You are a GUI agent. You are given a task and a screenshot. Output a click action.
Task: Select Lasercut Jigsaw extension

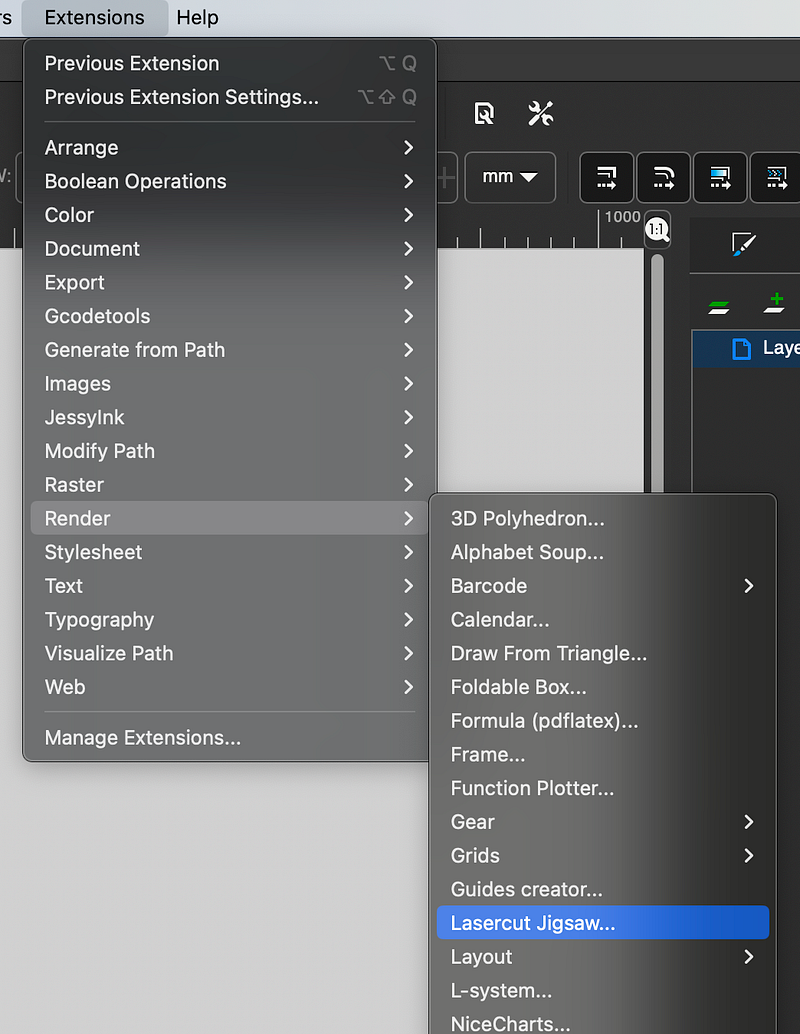(603, 923)
